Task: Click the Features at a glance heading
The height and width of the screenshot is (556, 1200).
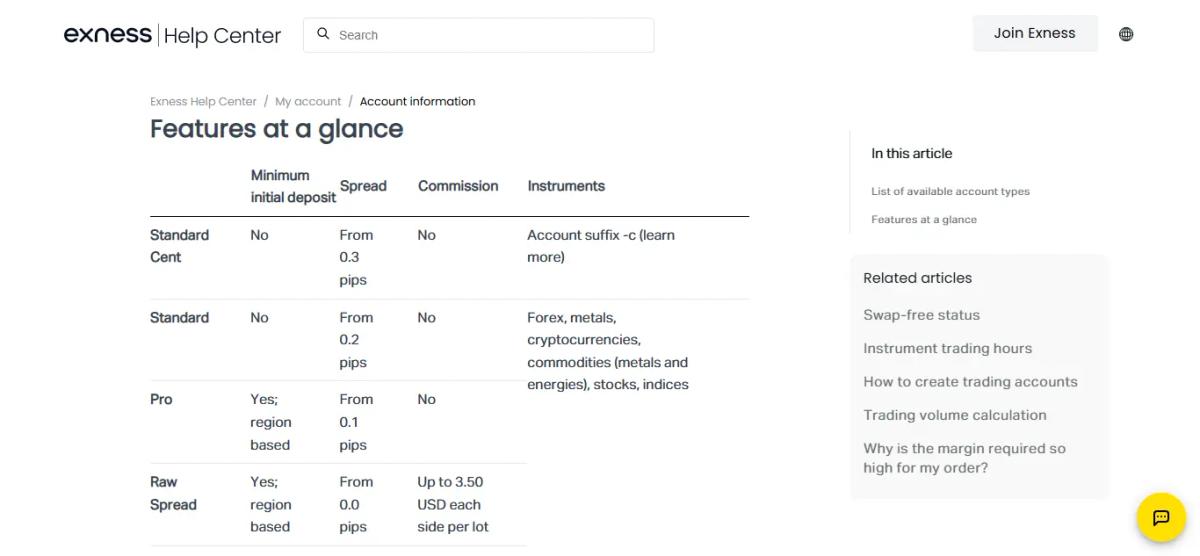Action: pos(277,129)
